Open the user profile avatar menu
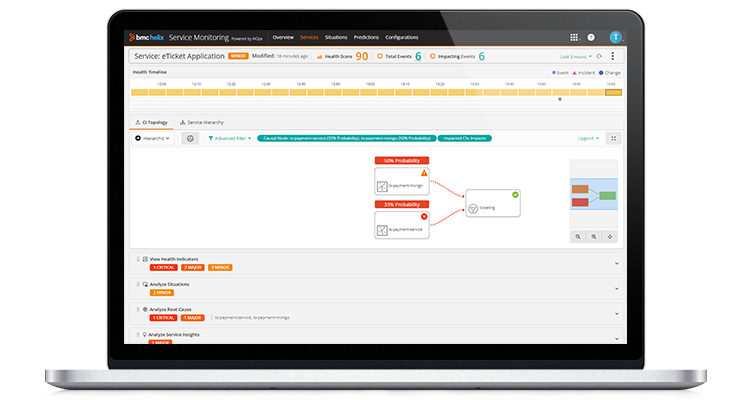The width and height of the screenshot is (750, 400). 615,37
